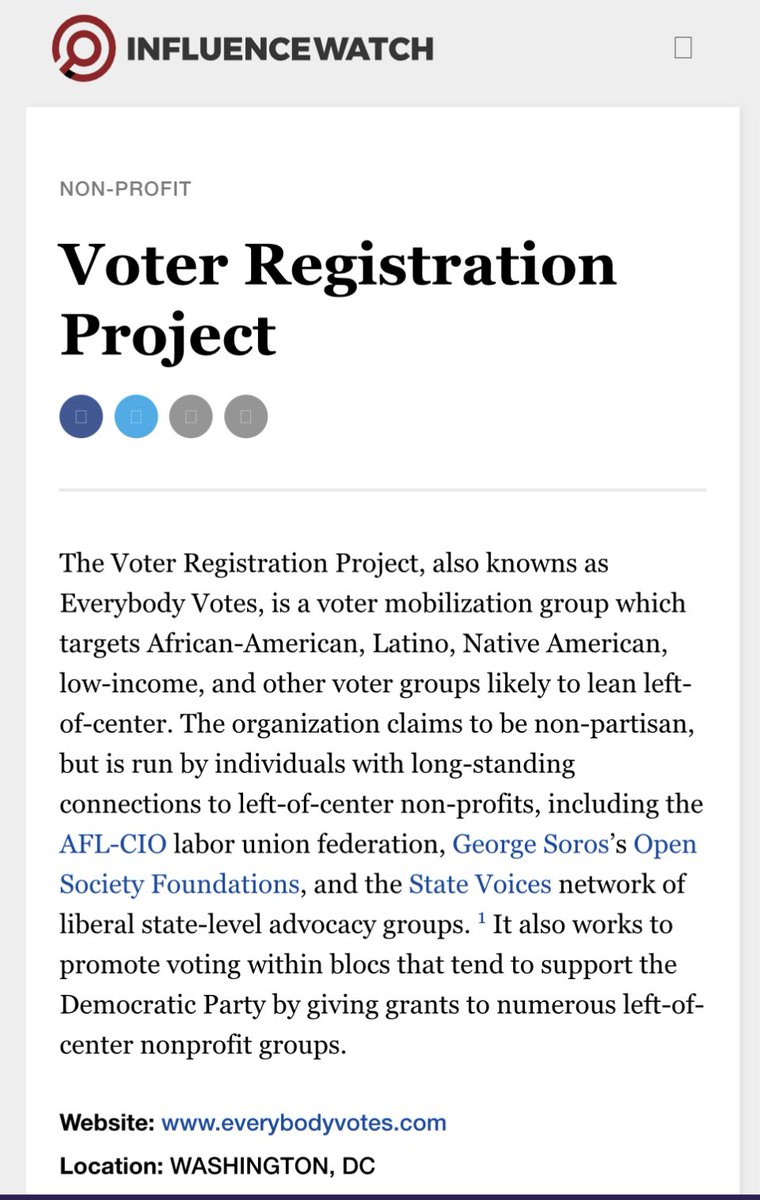This screenshot has width=760, height=1200.
Task: Open the top-right navigation menu icon
Action: [683, 47]
